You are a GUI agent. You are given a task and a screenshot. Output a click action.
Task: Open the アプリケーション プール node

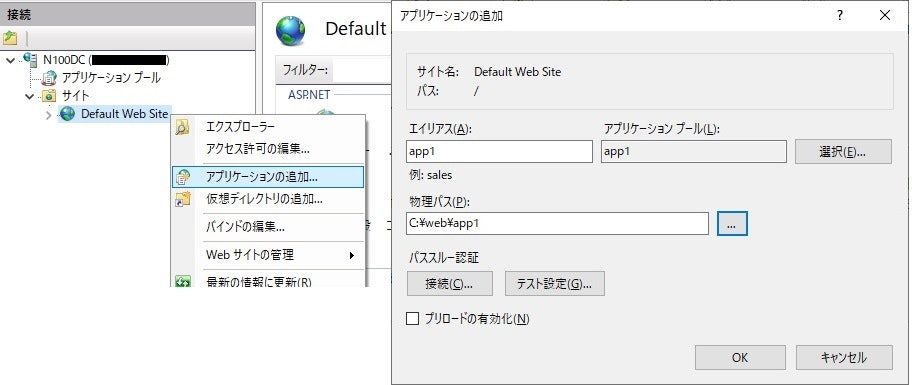111,77
